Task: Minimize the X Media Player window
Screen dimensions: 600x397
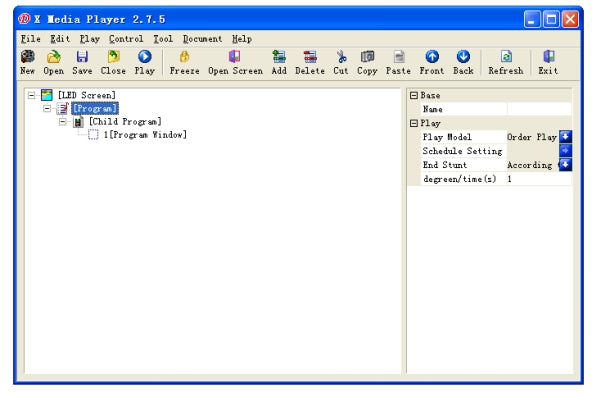Action: 532,19
